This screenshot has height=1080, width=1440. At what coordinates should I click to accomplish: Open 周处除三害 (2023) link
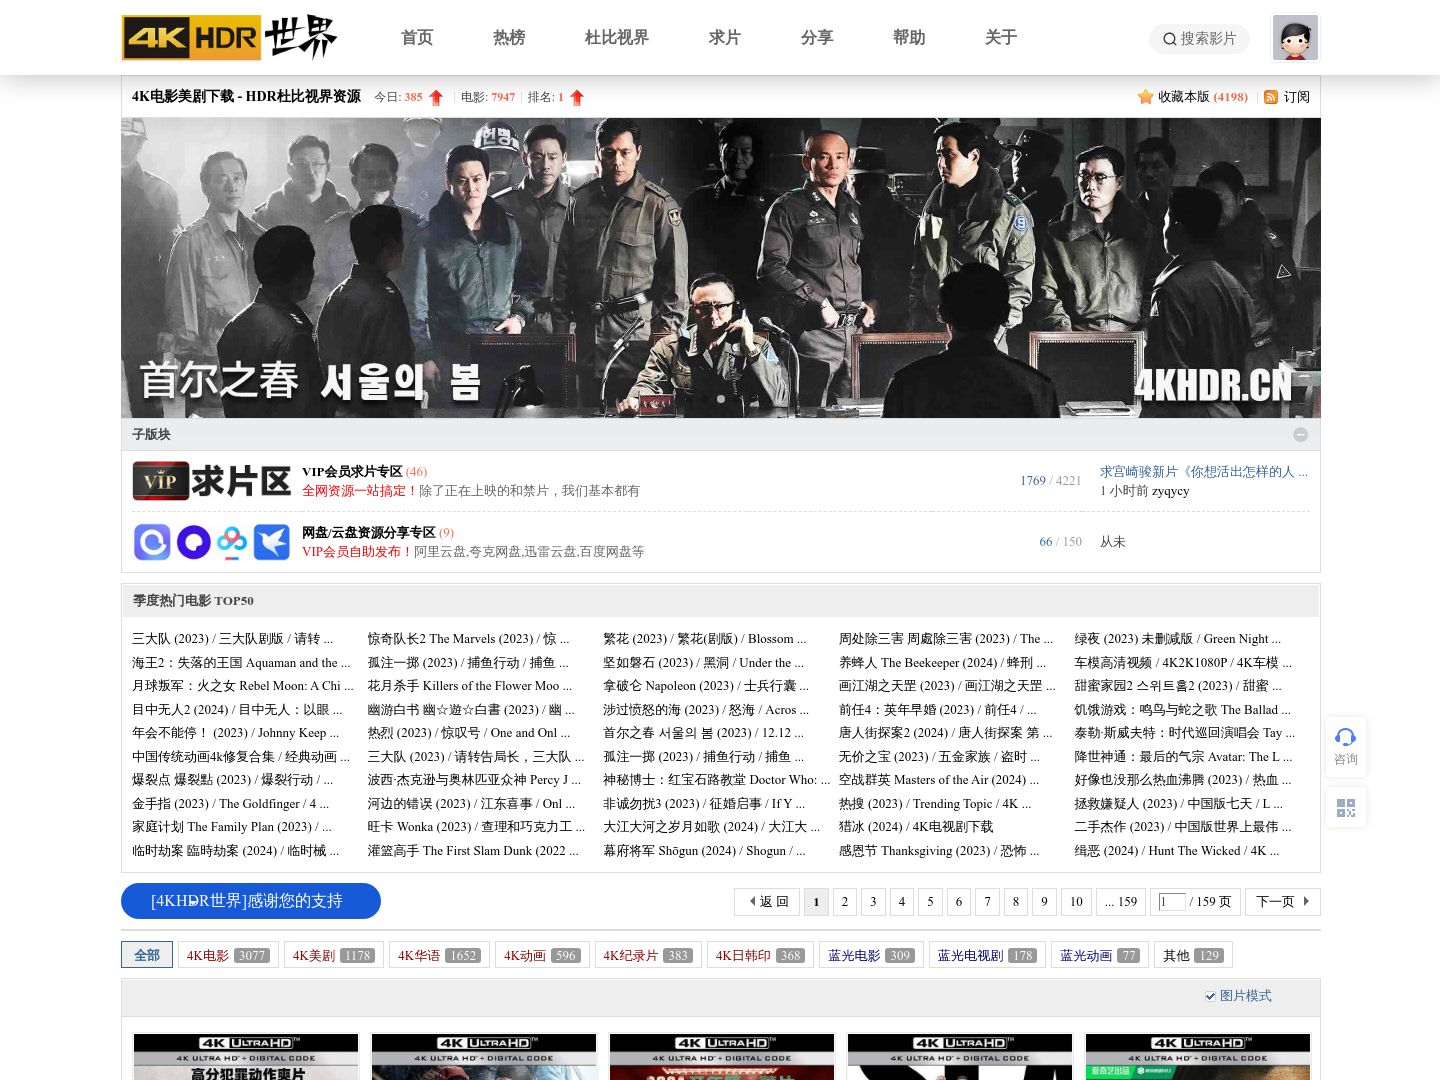click(946, 639)
